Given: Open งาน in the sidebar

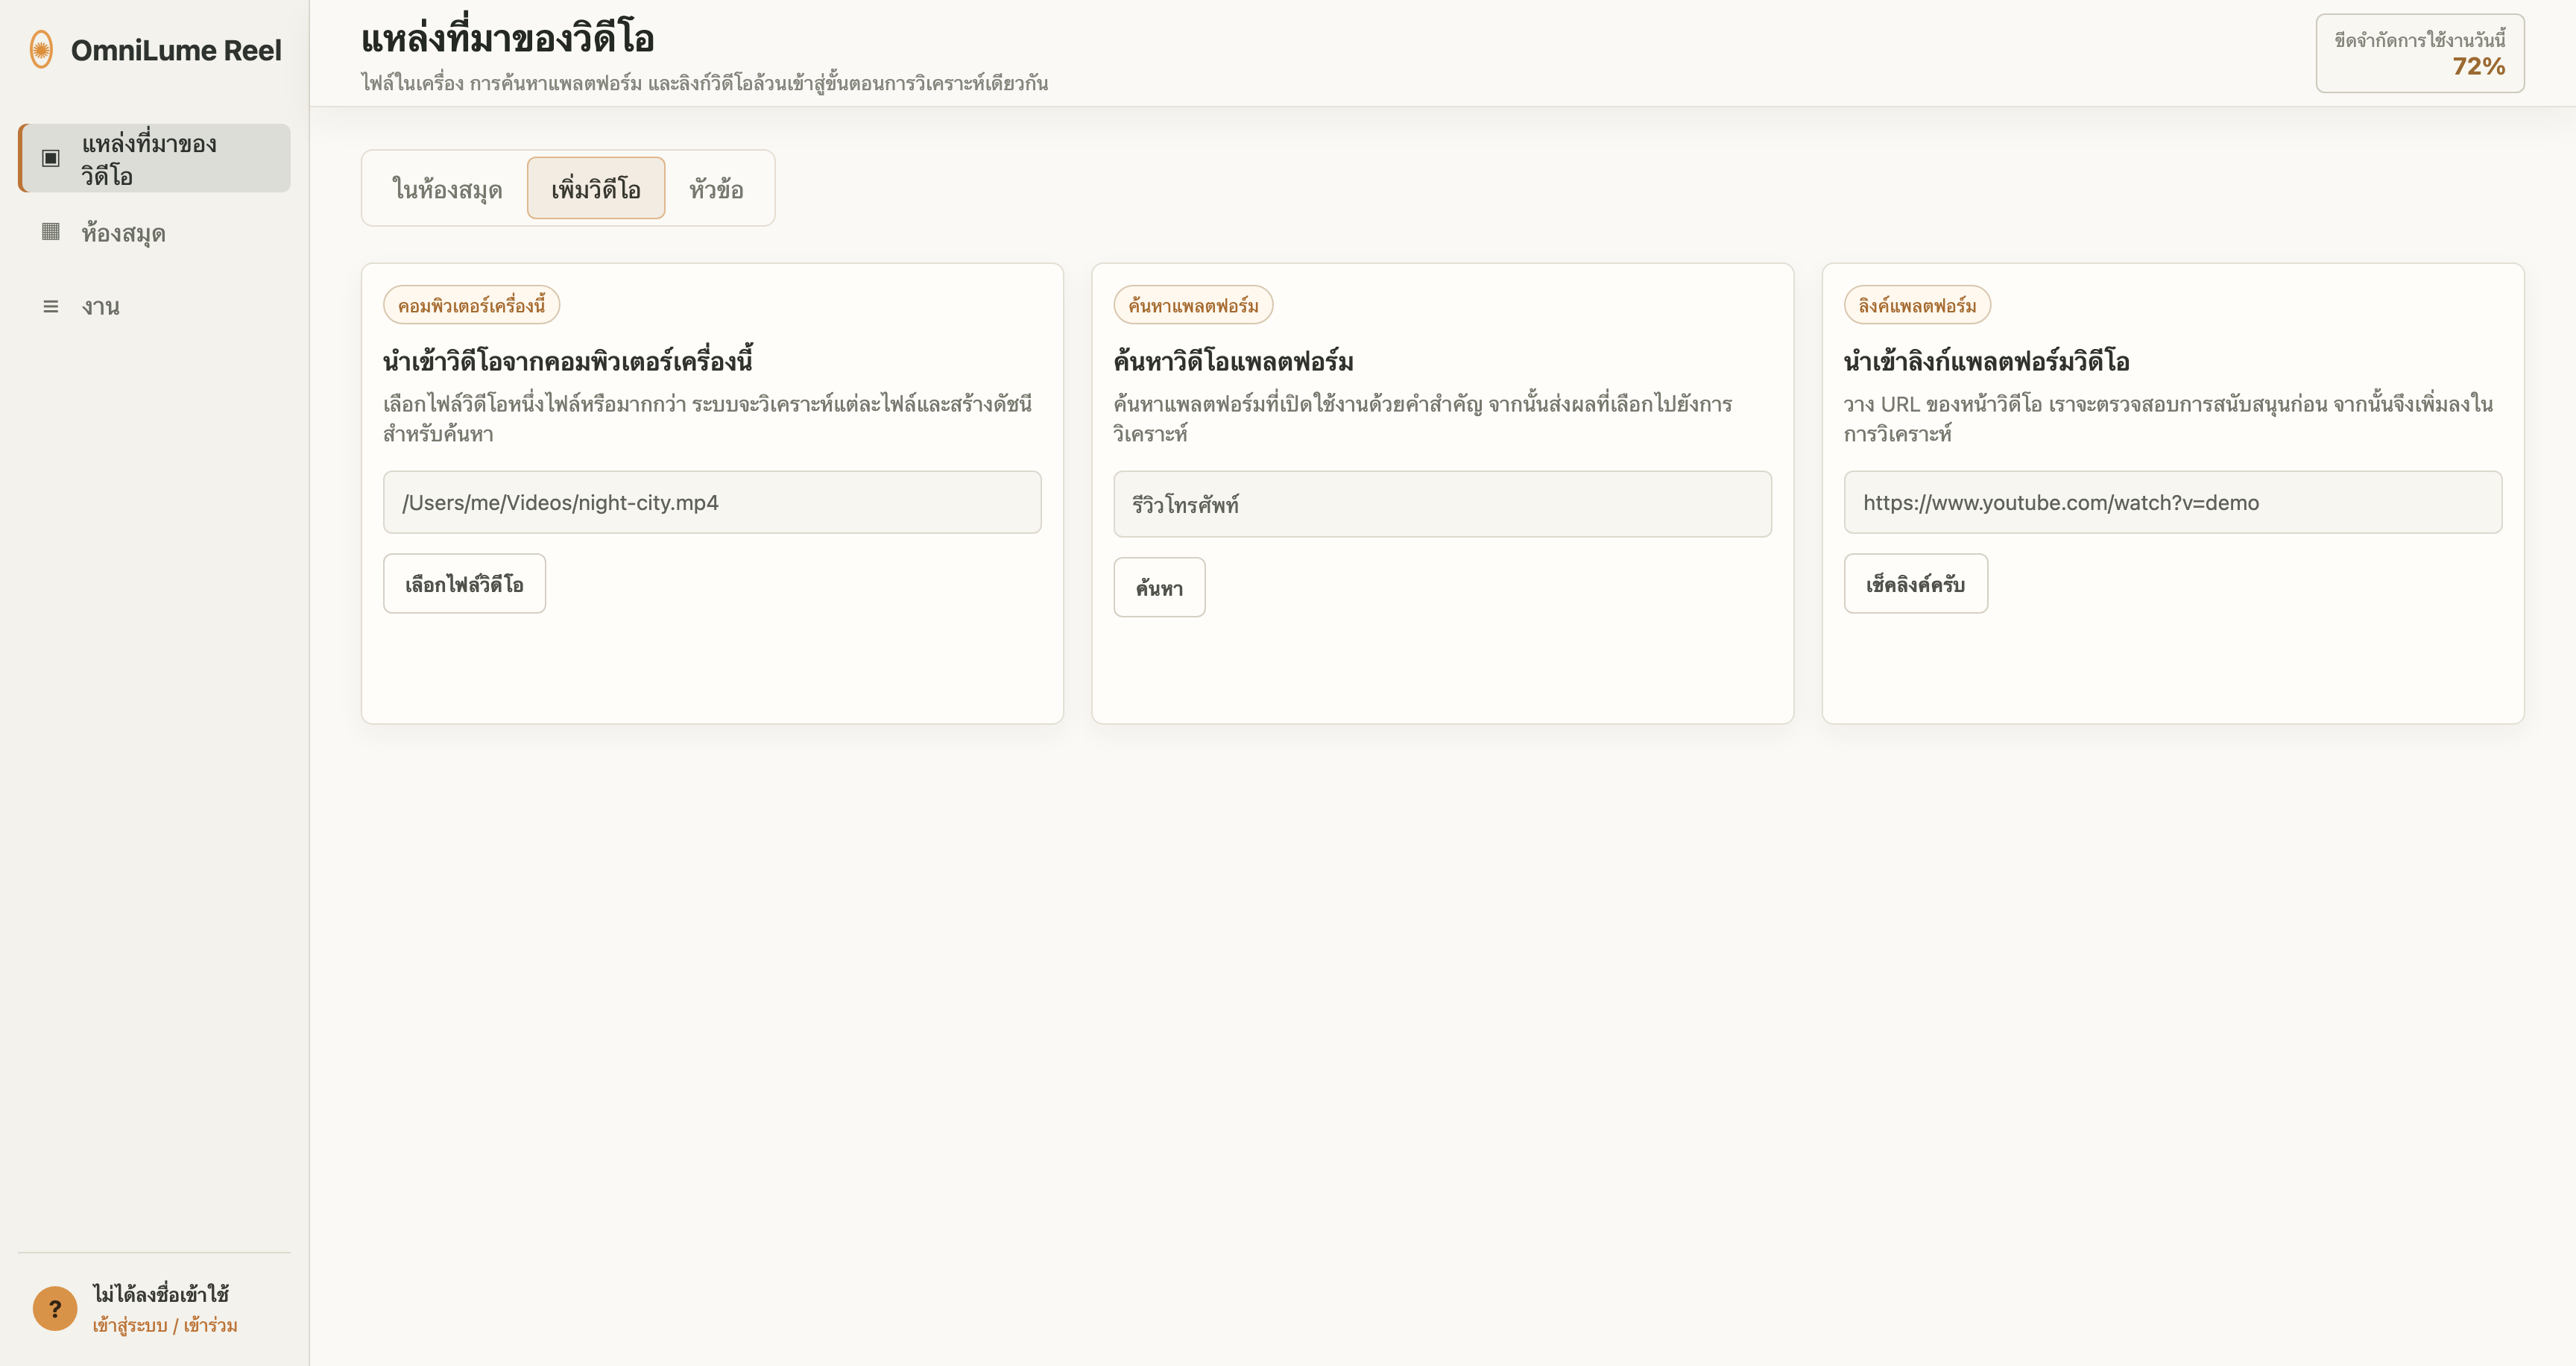Looking at the screenshot, I should click(155, 306).
